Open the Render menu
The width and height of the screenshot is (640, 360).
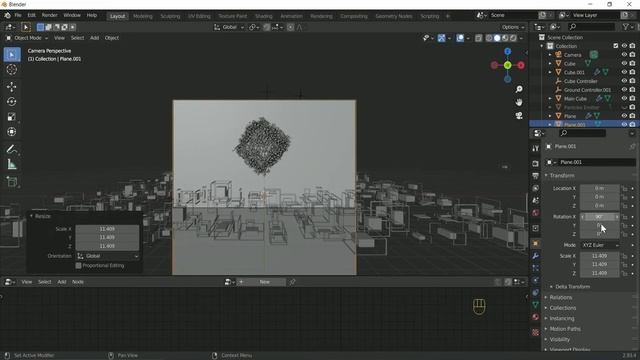coord(50,16)
